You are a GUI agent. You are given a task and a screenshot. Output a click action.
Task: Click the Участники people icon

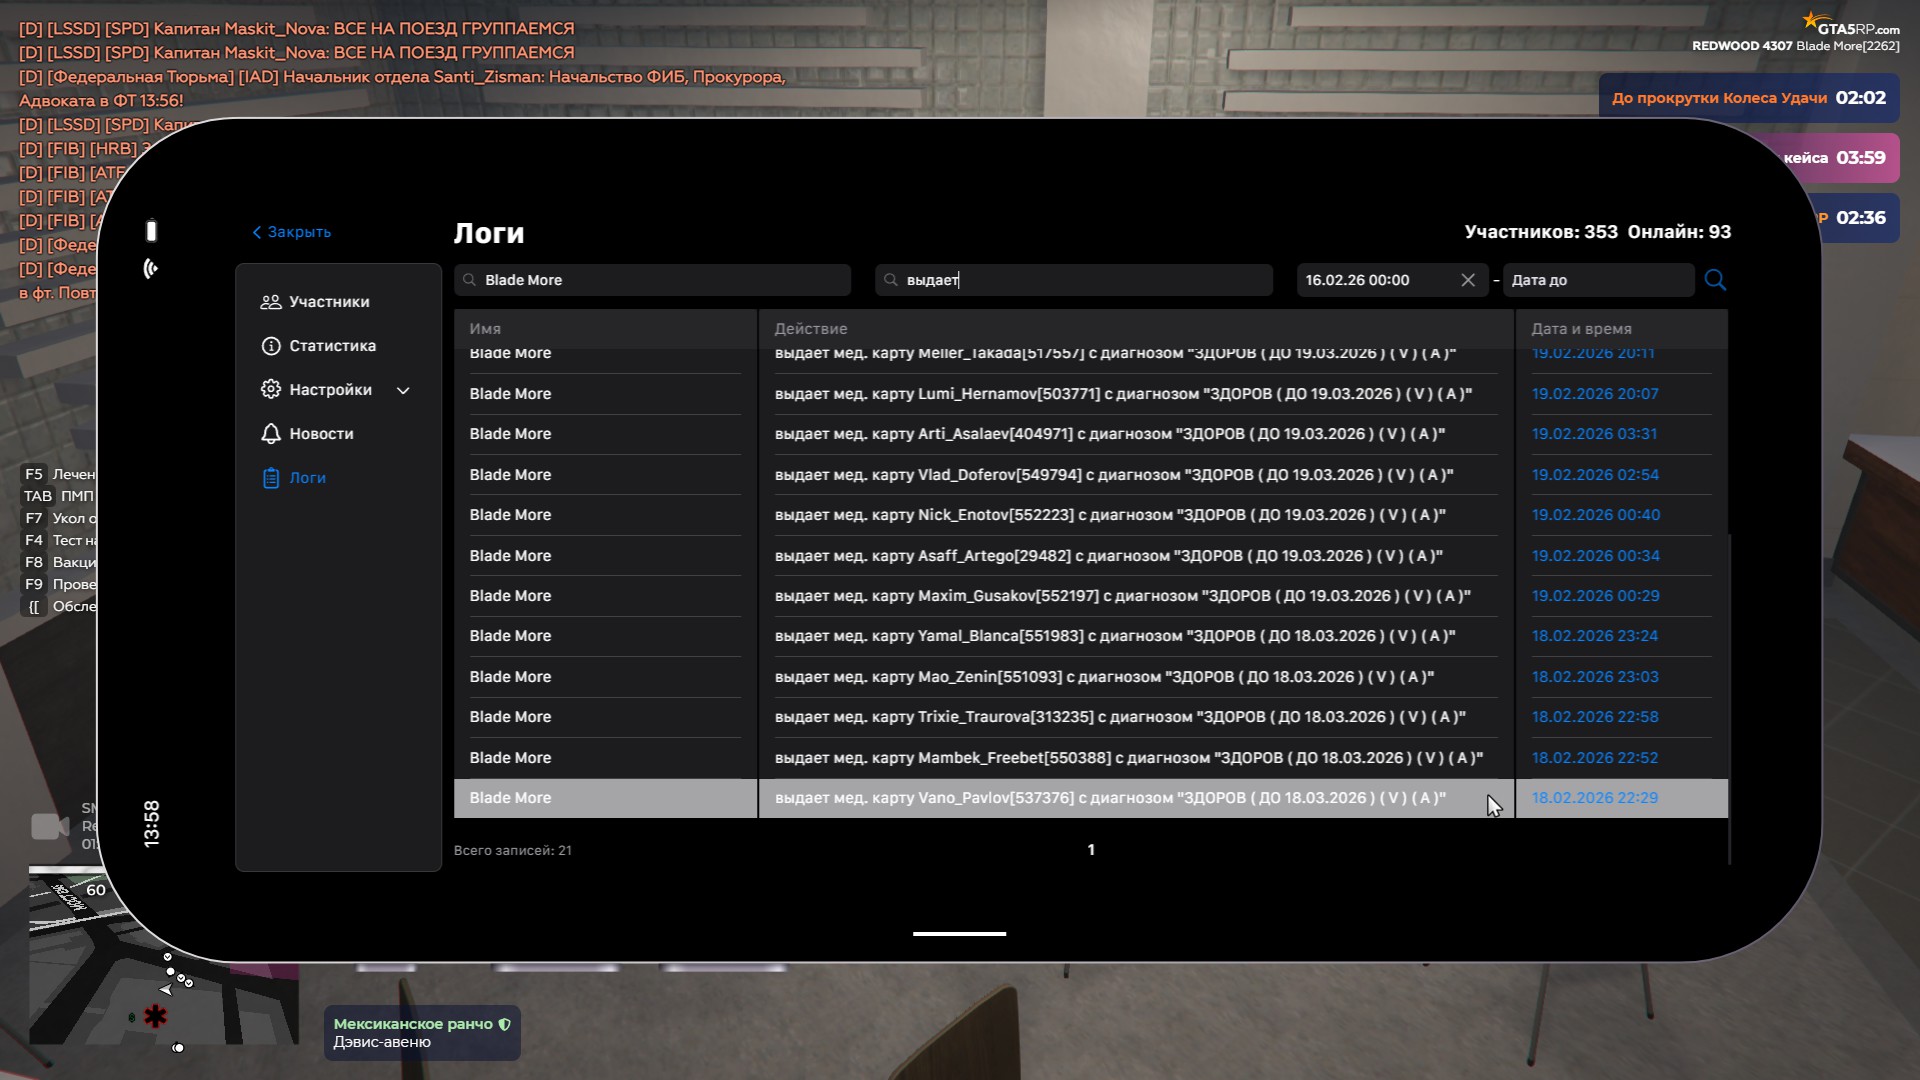270,302
